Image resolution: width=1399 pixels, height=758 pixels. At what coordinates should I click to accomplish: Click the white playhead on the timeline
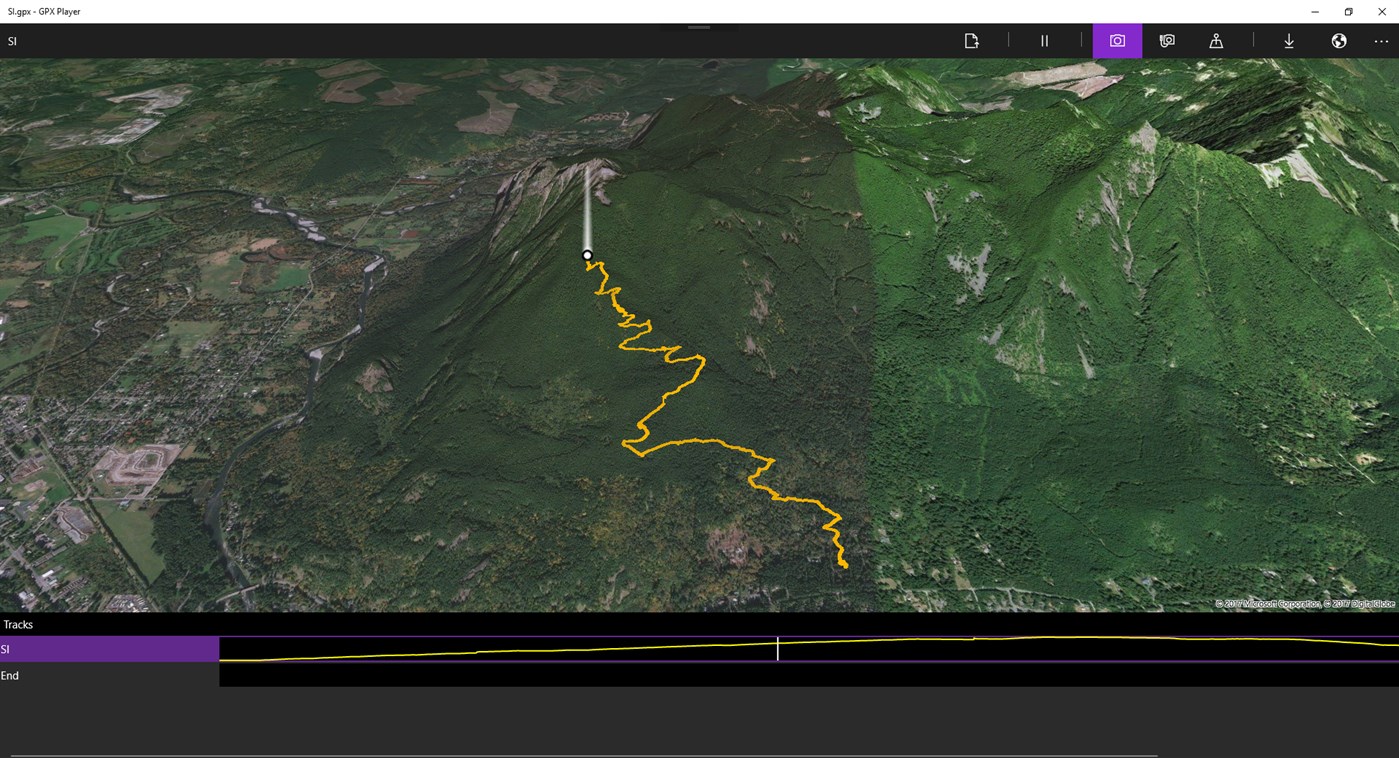click(x=777, y=648)
